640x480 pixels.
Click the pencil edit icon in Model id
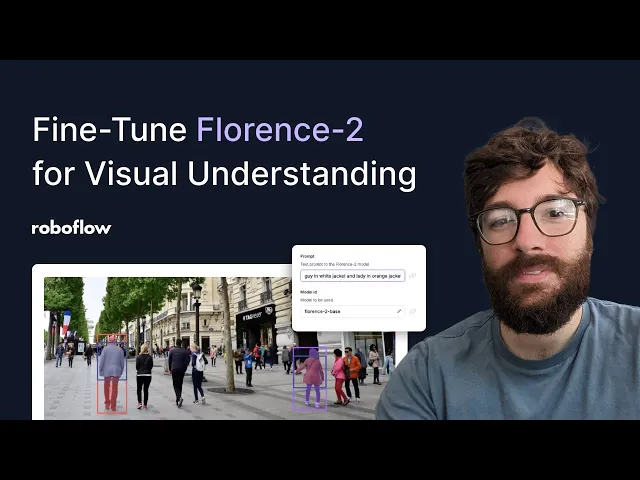399,311
